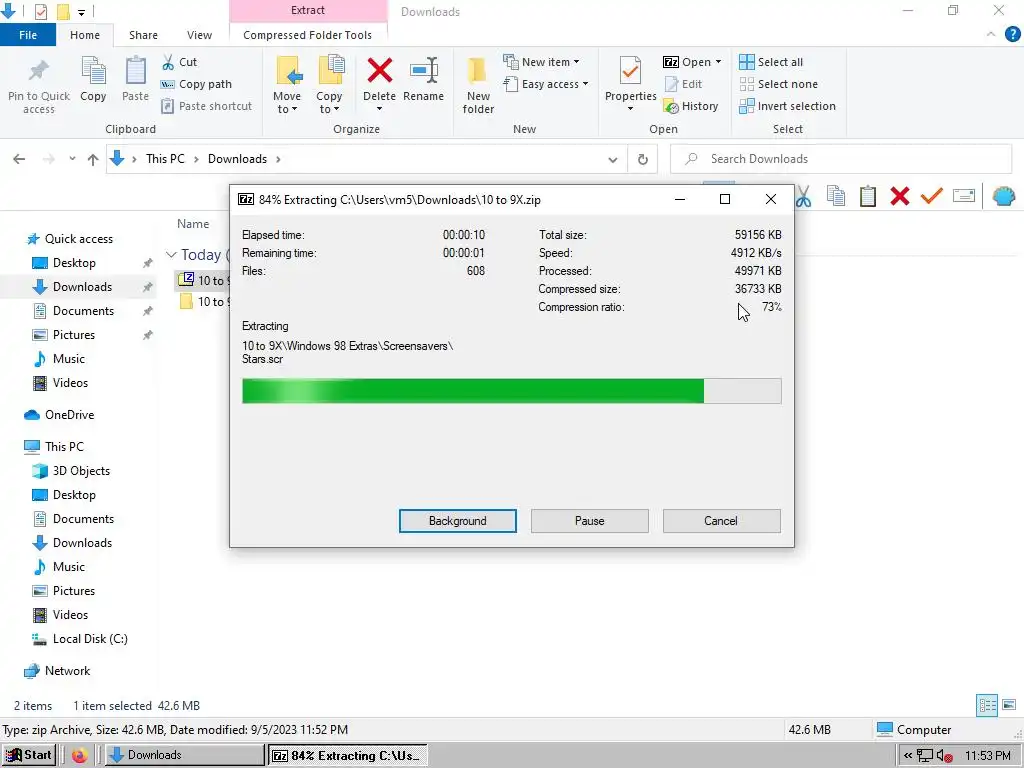This screenshot has width=1024, height=768.
Task: Open the File tab
Action: tap(27, 35)
